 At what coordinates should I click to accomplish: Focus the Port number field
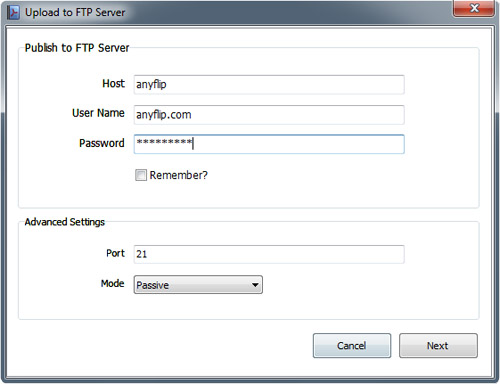pos(269,254)
